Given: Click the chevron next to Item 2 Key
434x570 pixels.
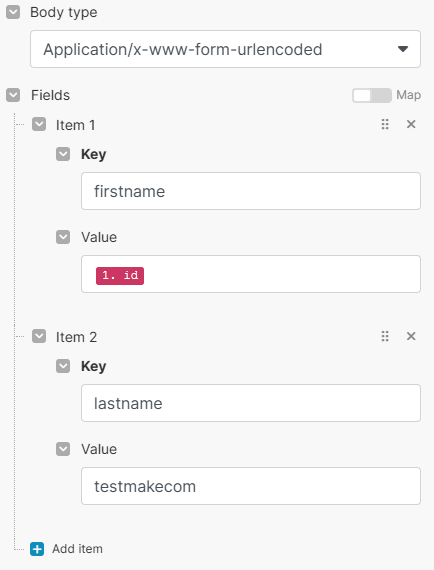Looking at the screenshot, I should (x=63, y=366).
